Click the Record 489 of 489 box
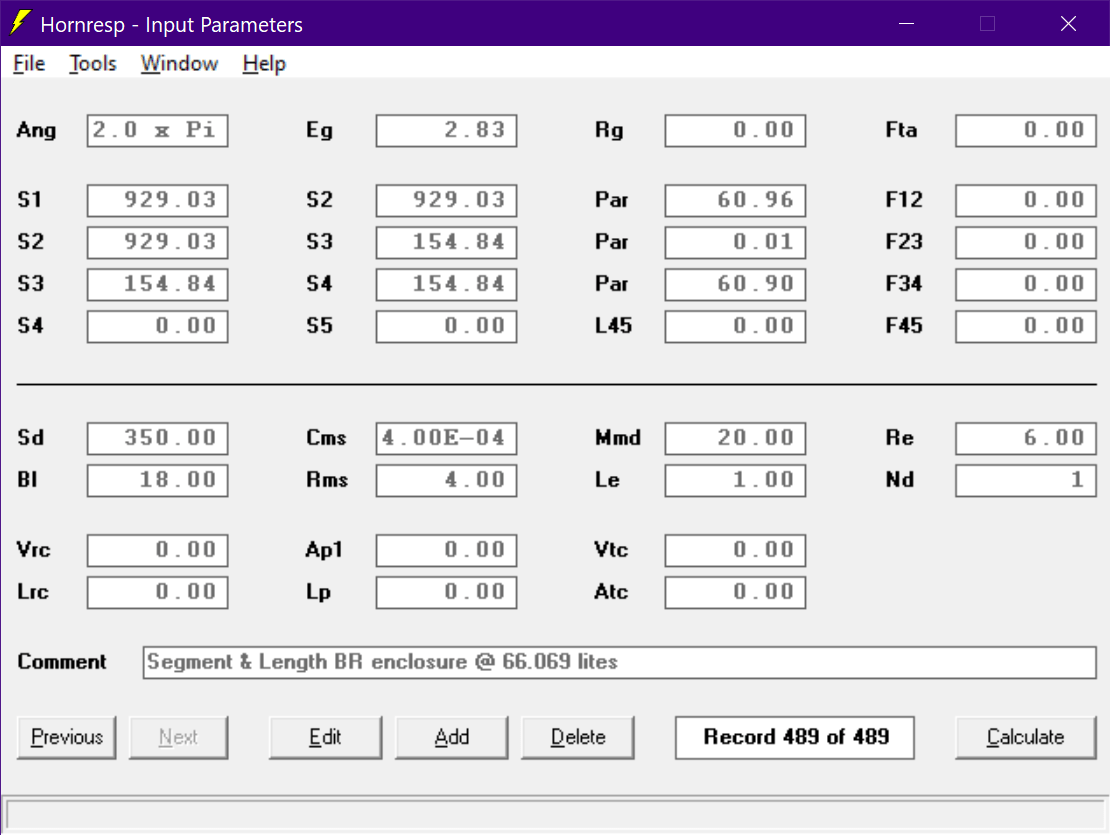 (794, 737)
